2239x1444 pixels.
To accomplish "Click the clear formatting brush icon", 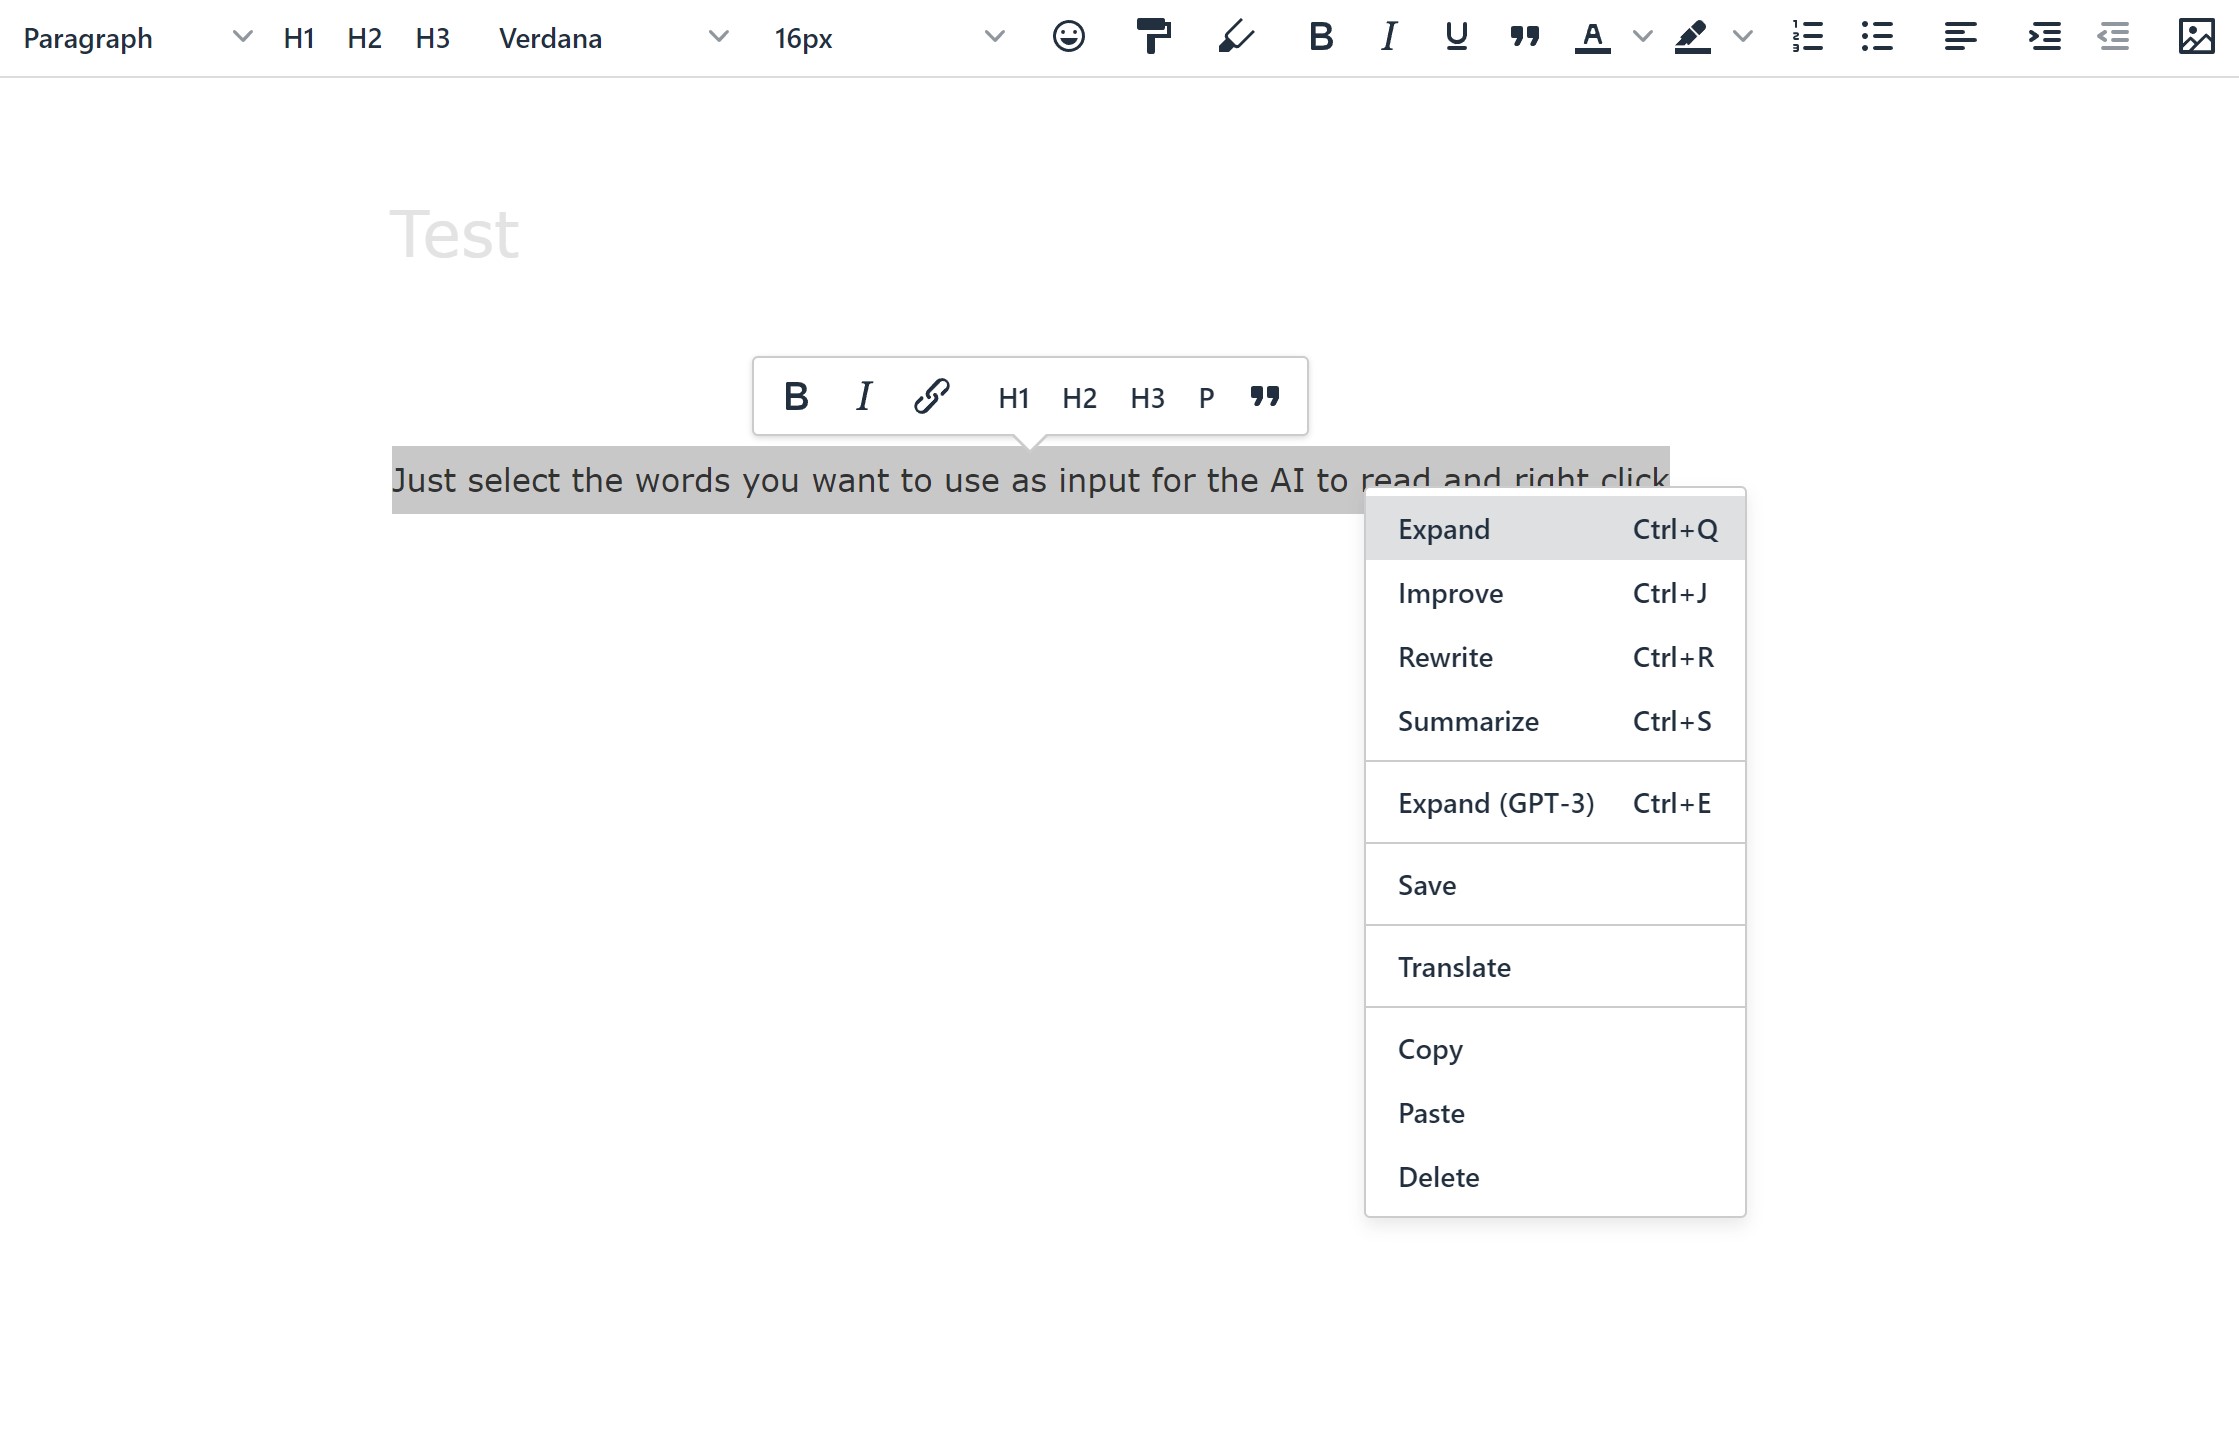I will [1236, 37].
